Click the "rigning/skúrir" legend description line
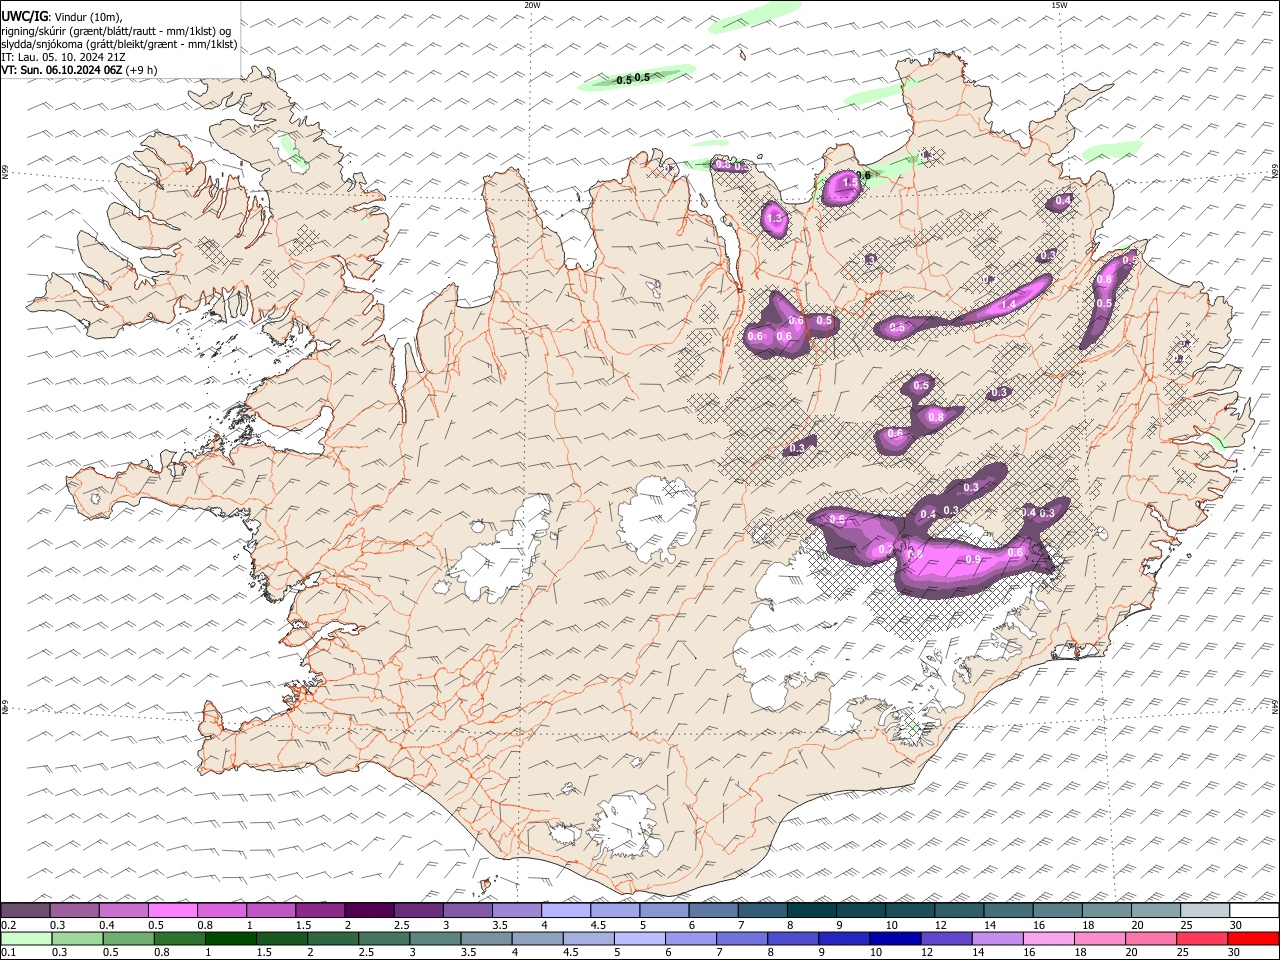The width and height of the screenshot is (1280, 960). tap(116, 31)
